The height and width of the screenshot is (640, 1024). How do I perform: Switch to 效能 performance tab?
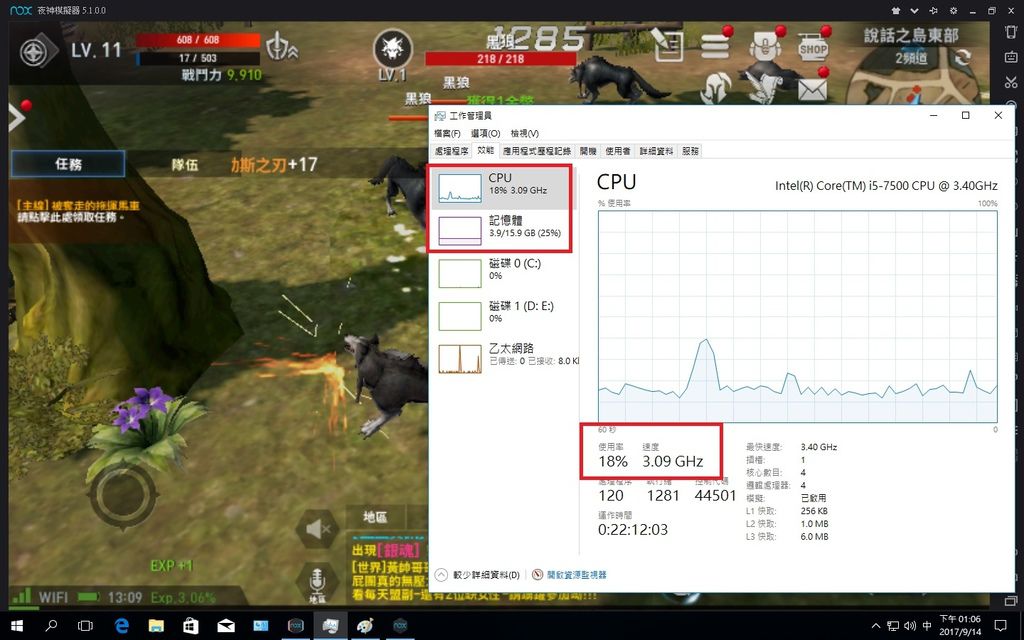point(485,150)
